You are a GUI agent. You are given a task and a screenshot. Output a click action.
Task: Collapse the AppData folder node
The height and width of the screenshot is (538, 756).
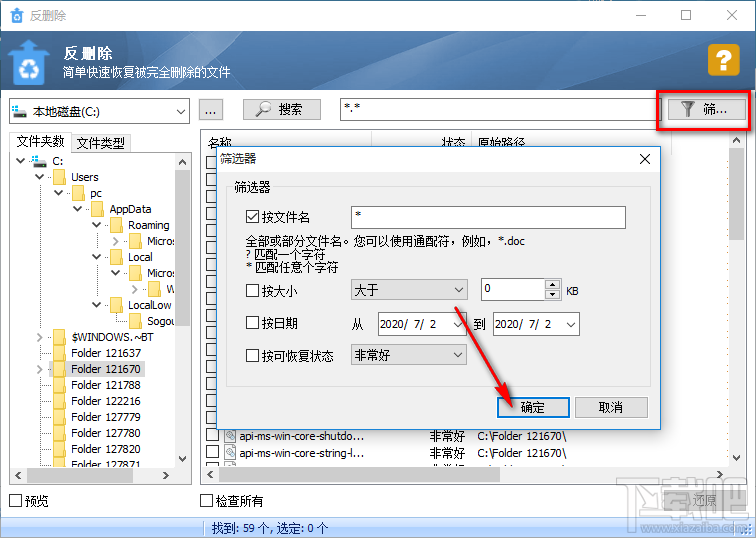[78, 209]
